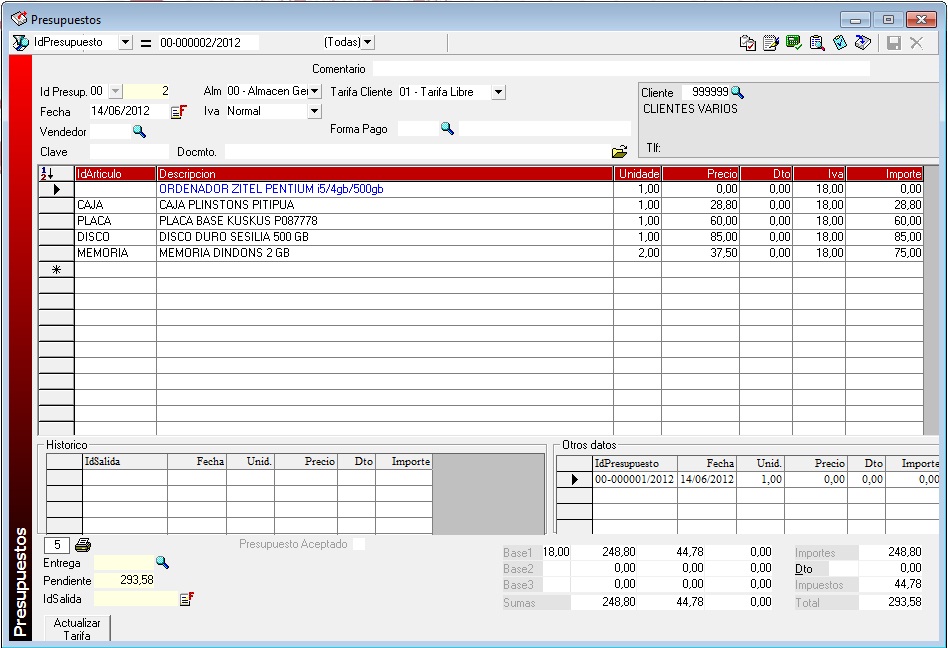
Task: Click the IdArticulo column header
Action: 115,174
